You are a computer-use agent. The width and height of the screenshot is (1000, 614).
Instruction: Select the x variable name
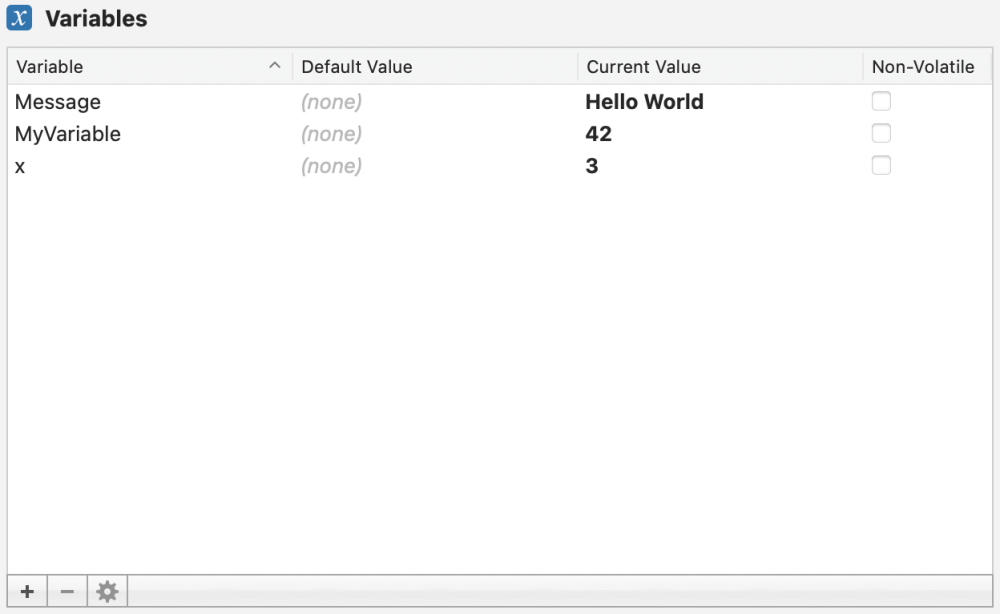tap(20, 166)
